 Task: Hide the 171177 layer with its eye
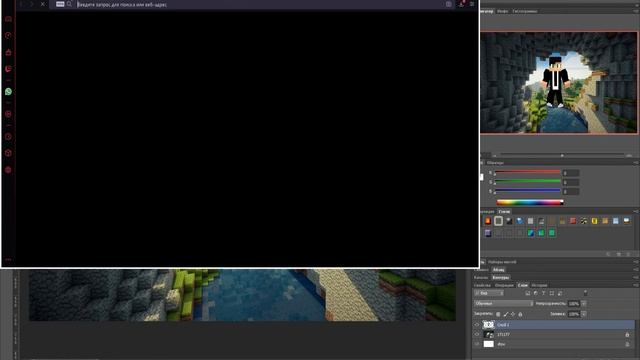[477, 335]
